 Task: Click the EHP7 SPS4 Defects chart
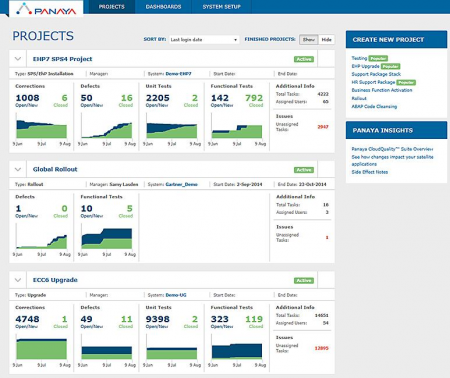tap(107, 126)
